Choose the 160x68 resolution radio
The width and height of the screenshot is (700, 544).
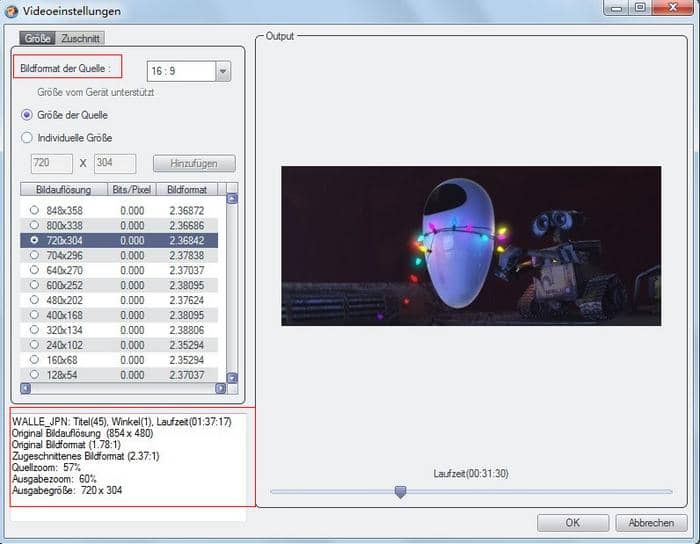(34, 359)
